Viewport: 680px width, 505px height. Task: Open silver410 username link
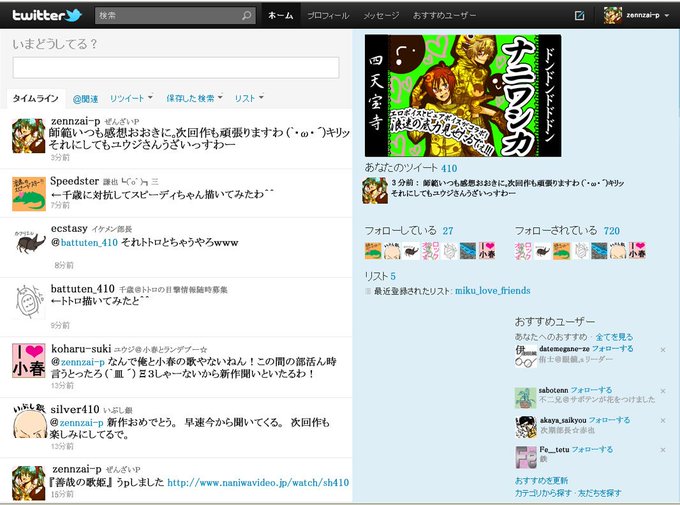[x=75, y=410]
